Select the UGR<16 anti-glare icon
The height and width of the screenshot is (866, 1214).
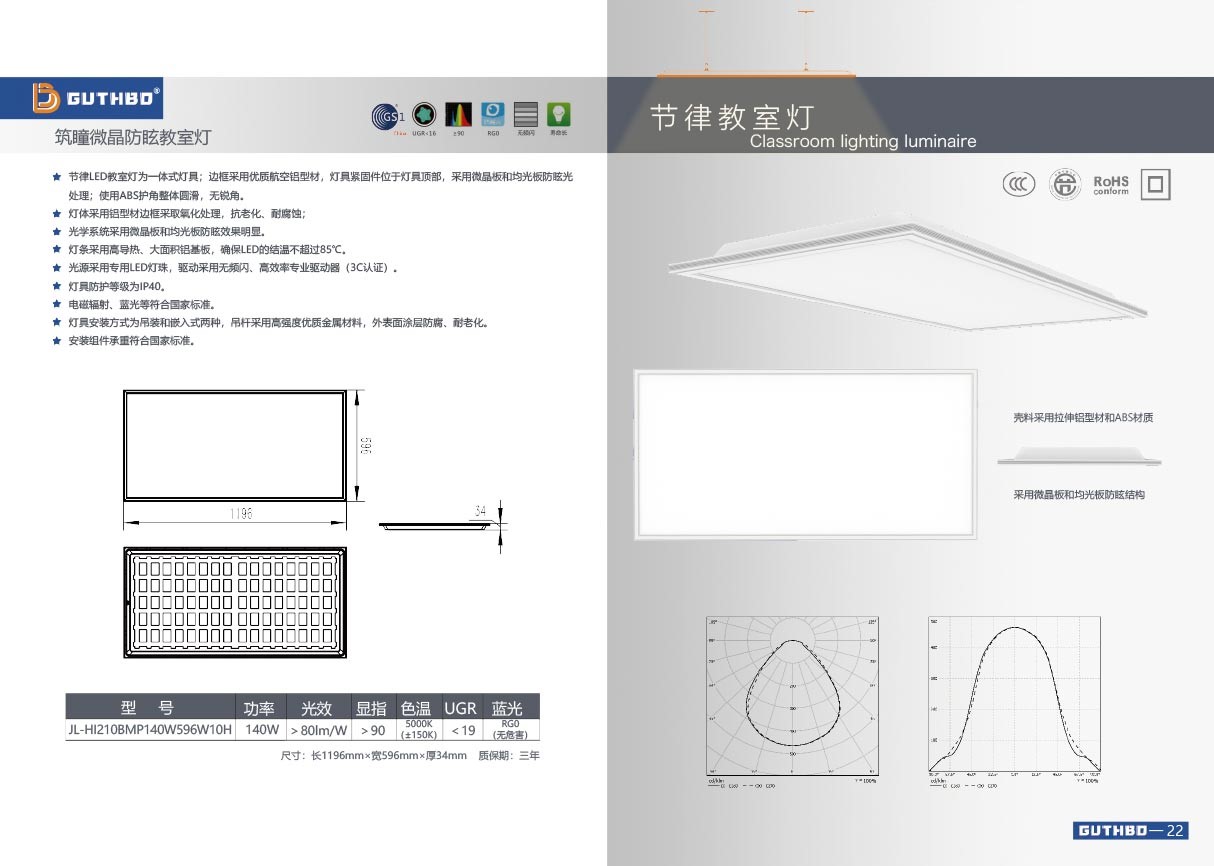click(x=424, y=113)
